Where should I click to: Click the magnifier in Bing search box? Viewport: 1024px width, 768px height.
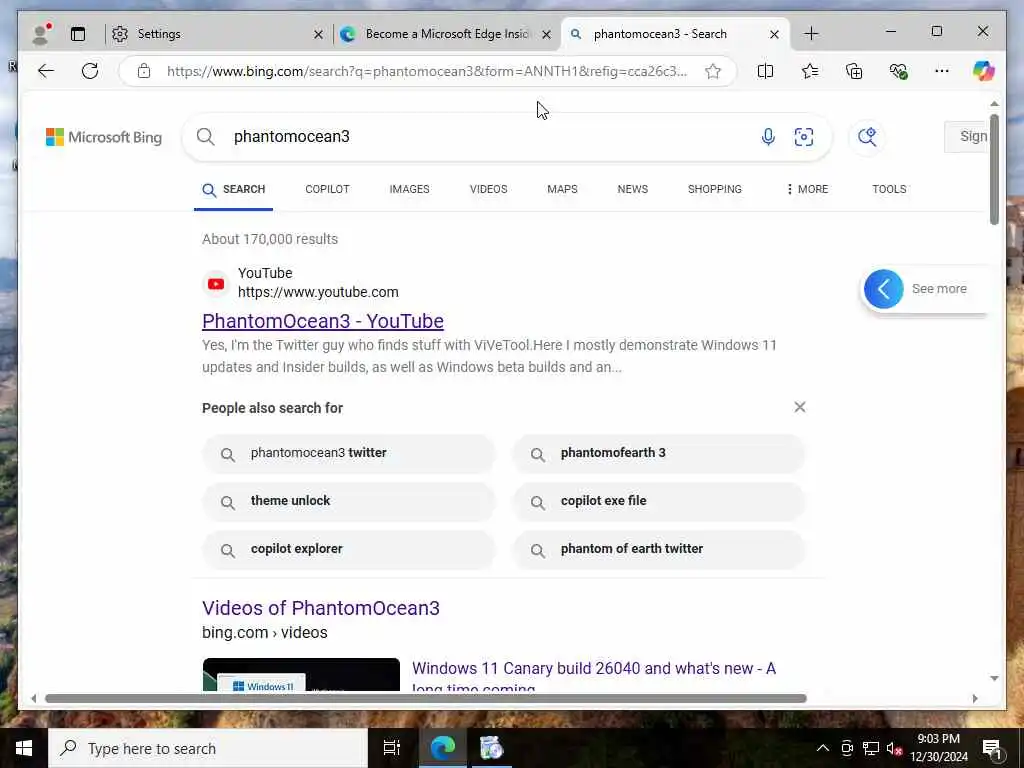pyautogui.click(x=206, y=136)
